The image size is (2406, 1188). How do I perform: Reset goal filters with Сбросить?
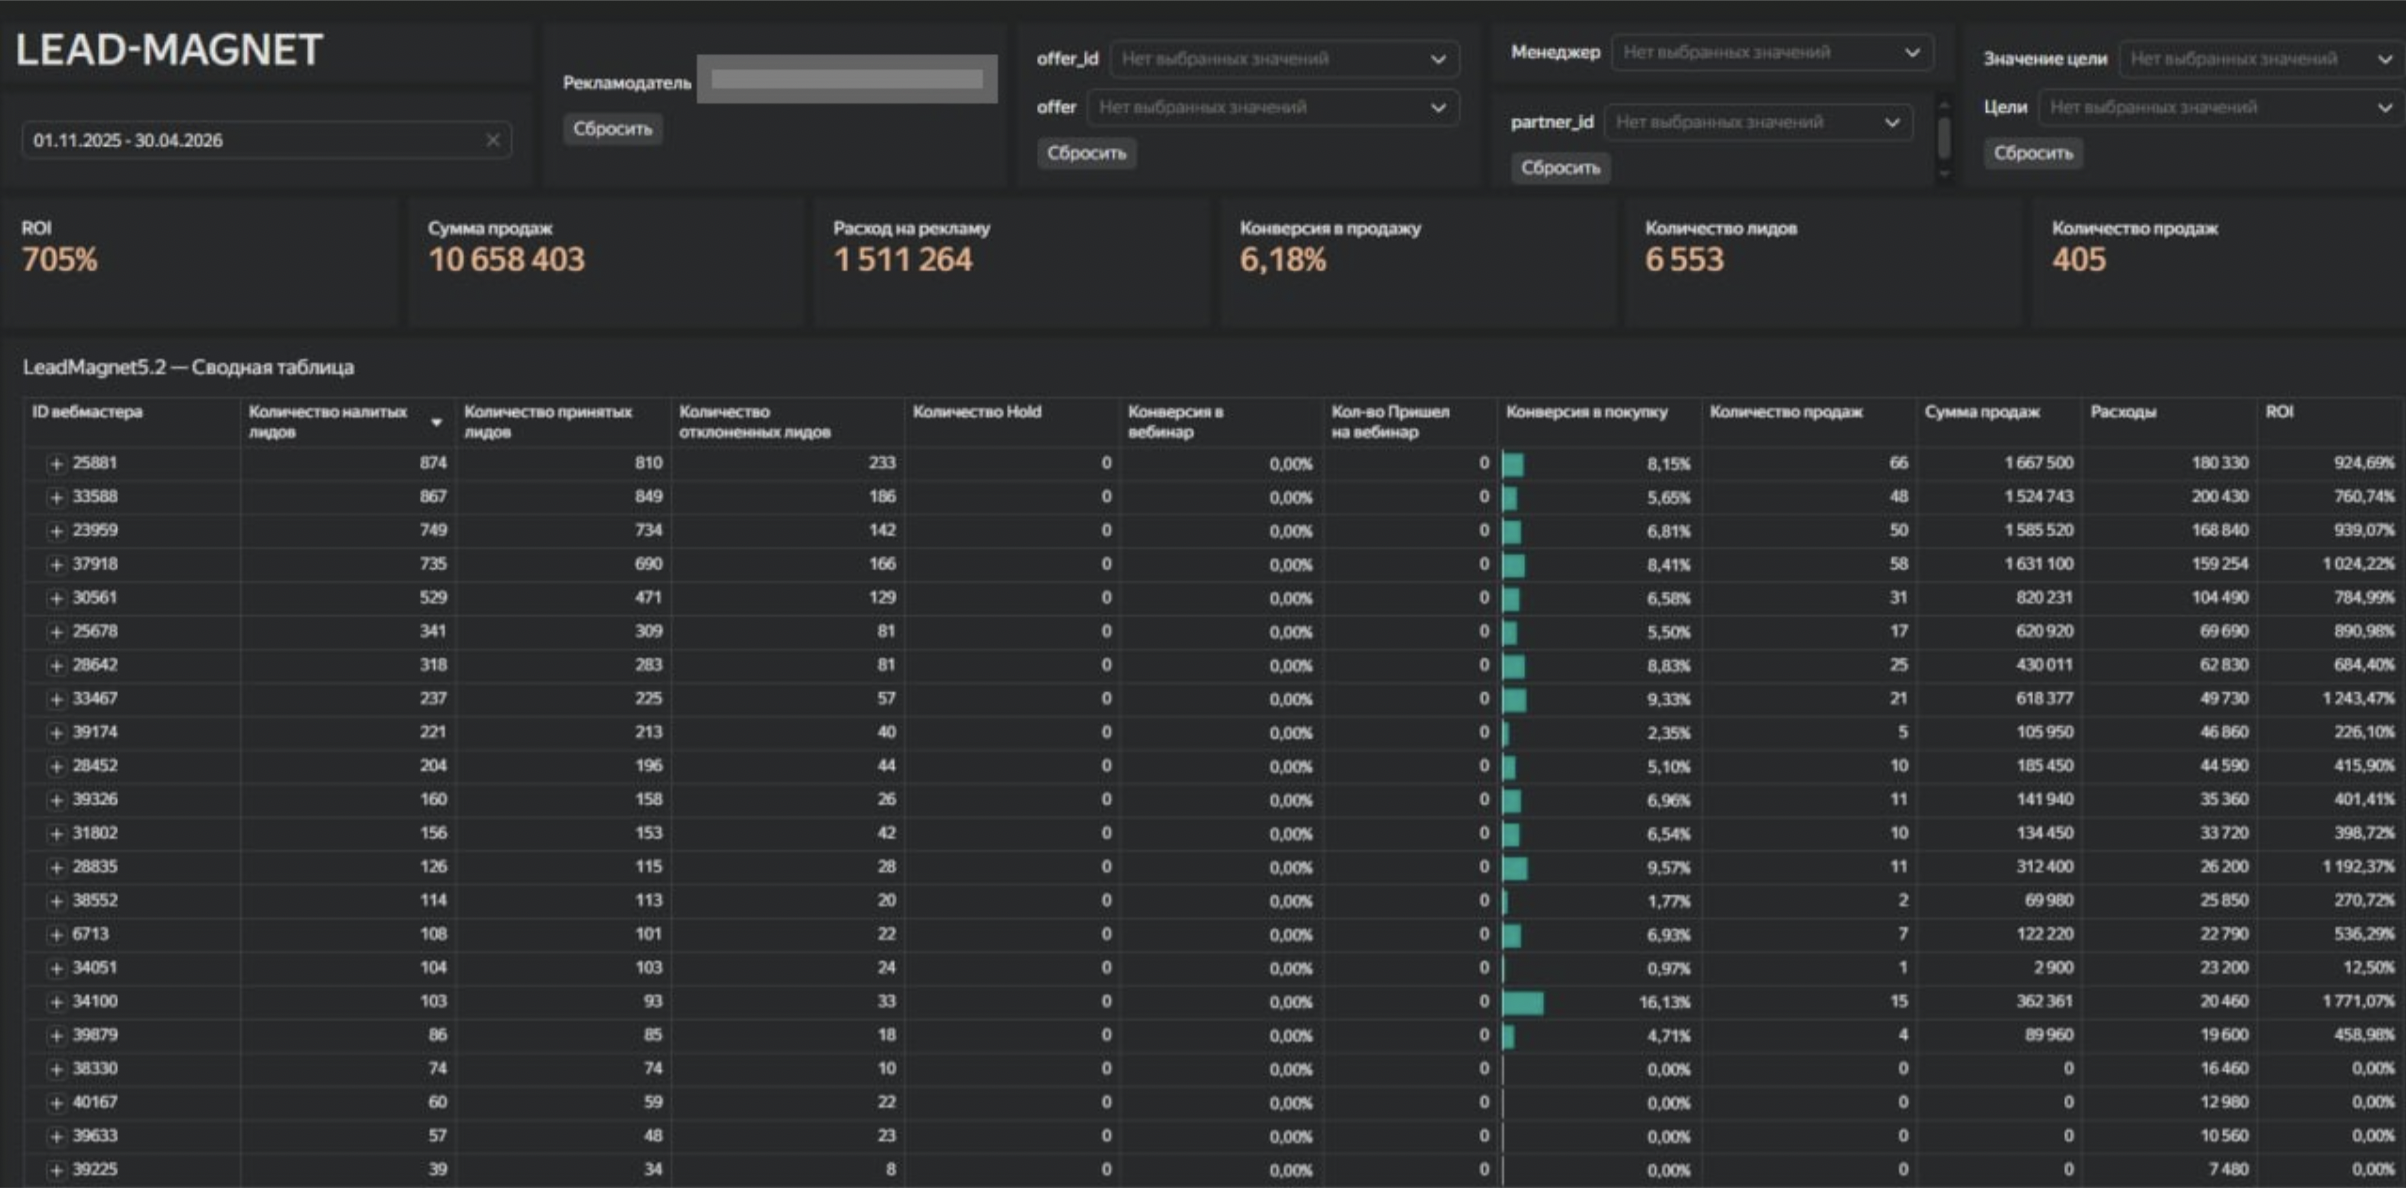point(2033,153)
